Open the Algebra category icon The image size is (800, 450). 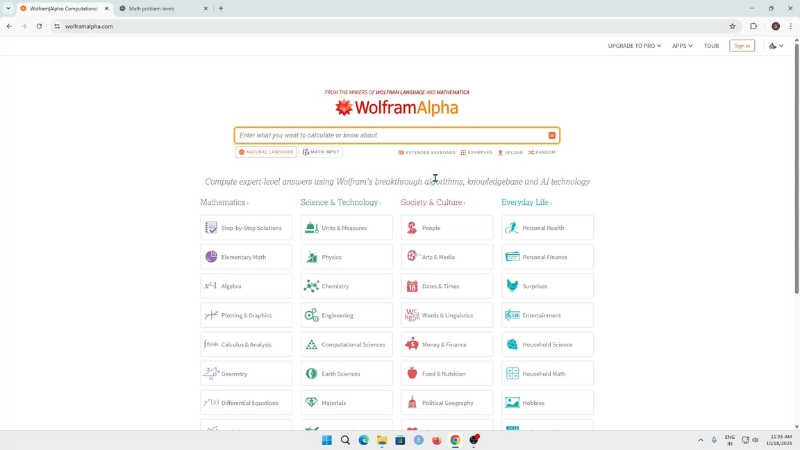(x=211, y=286)
